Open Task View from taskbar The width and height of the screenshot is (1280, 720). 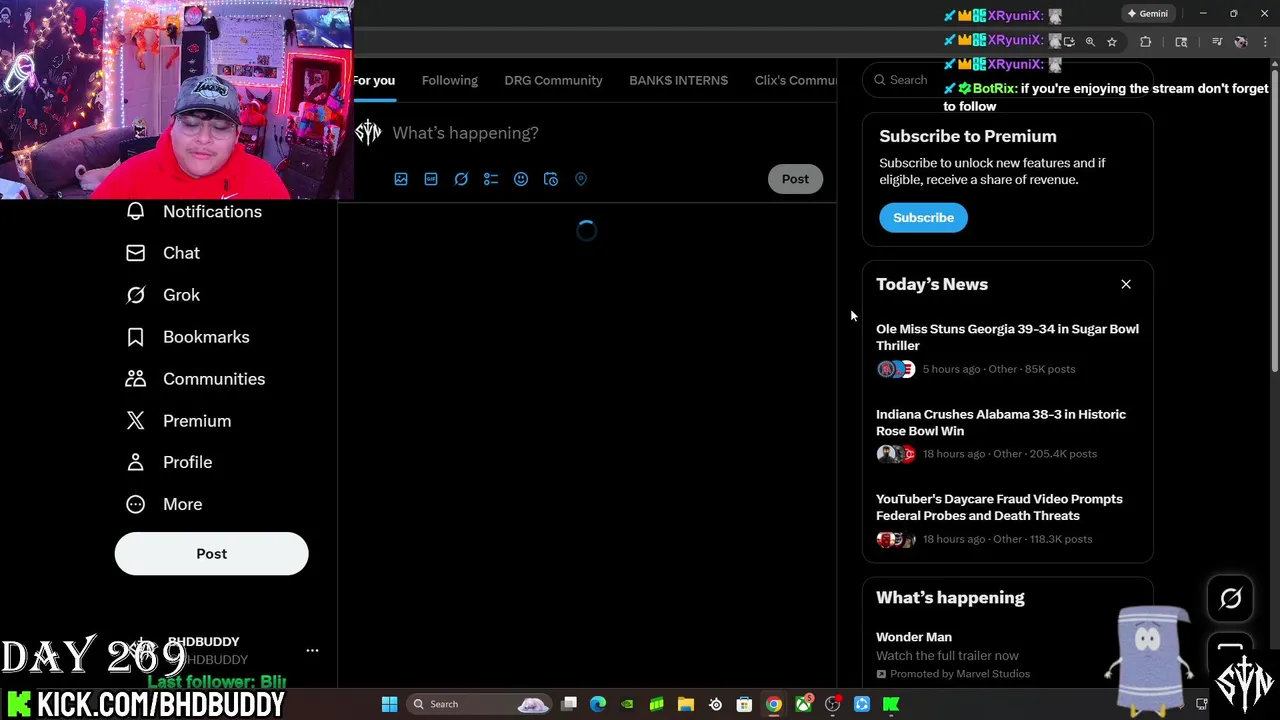569,704
